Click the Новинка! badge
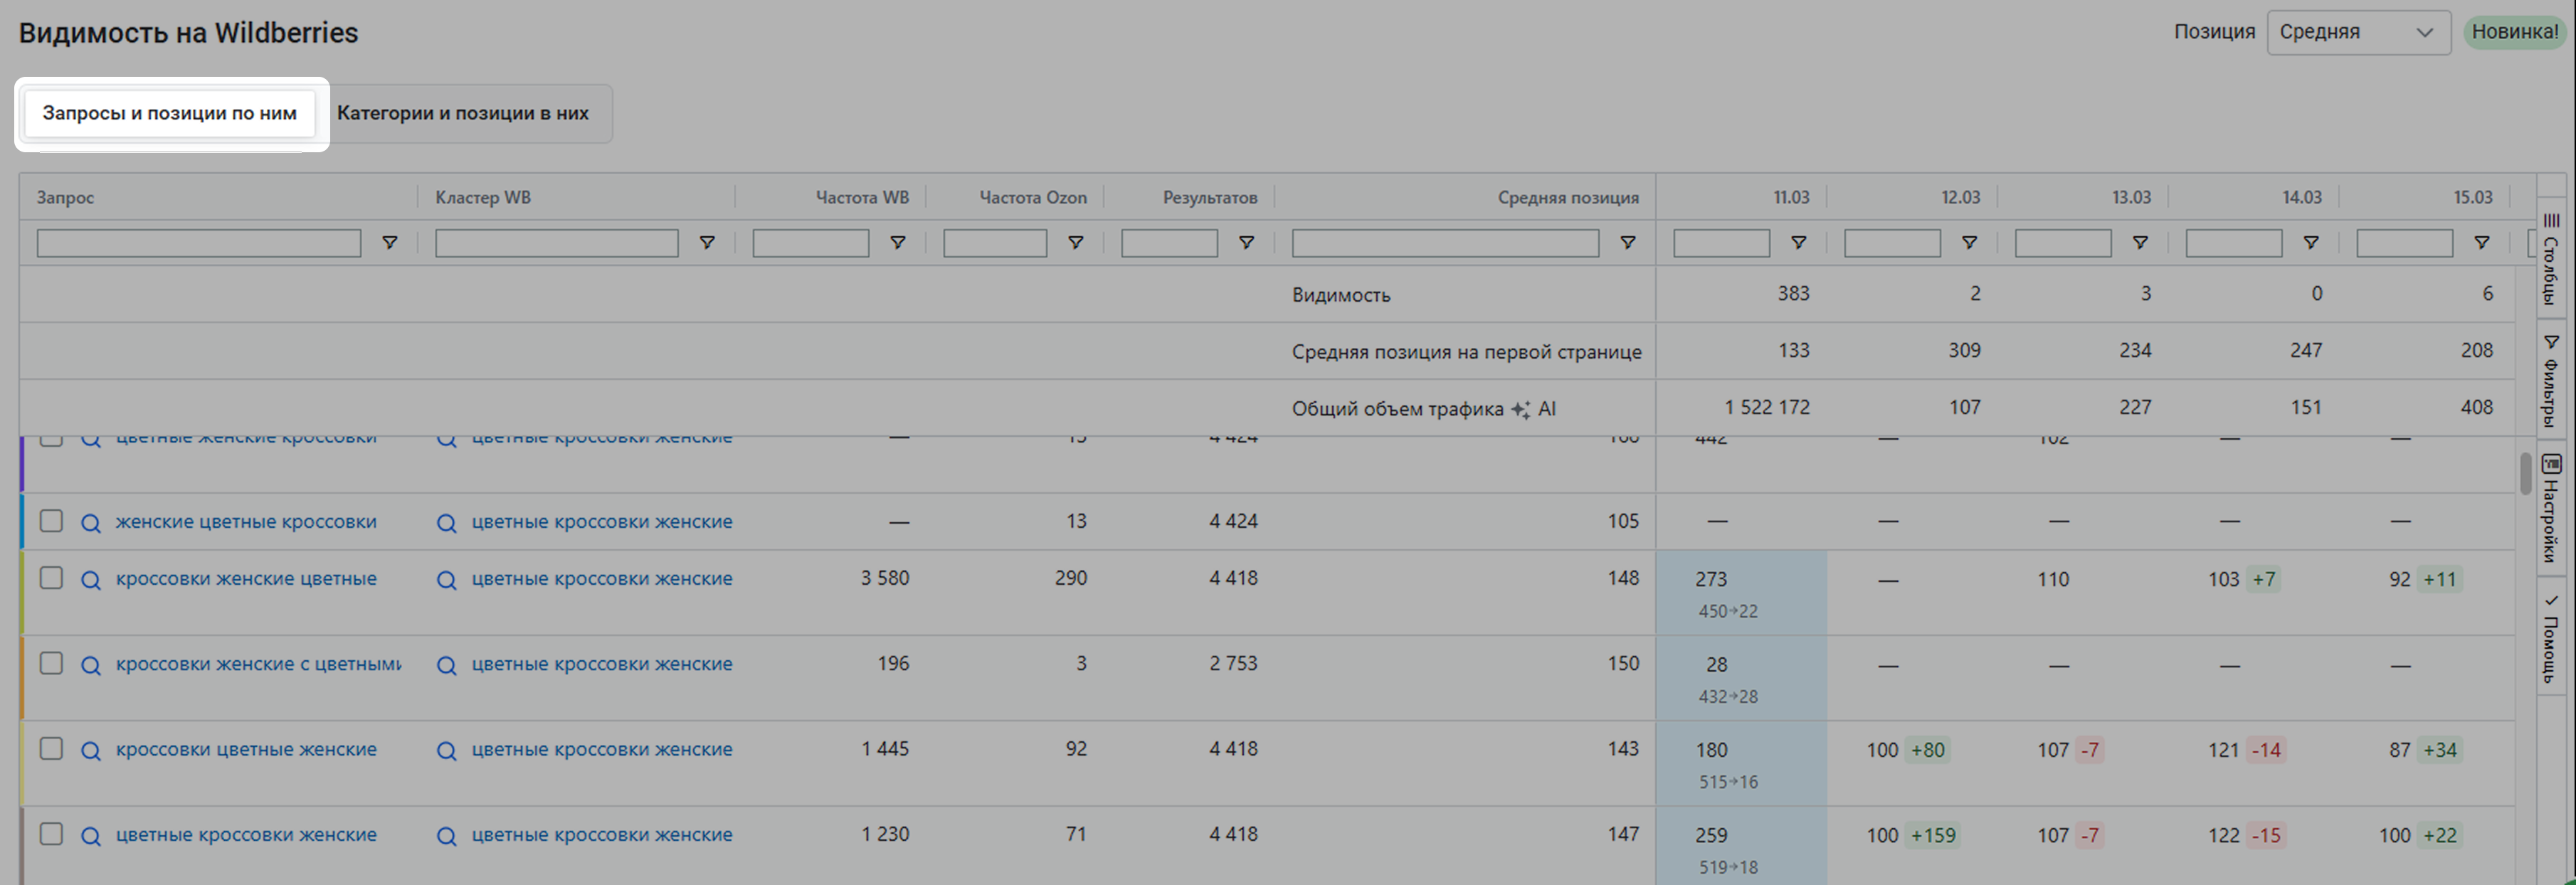The height and width of the screenshot is (885, 2576). point(2515,32)
